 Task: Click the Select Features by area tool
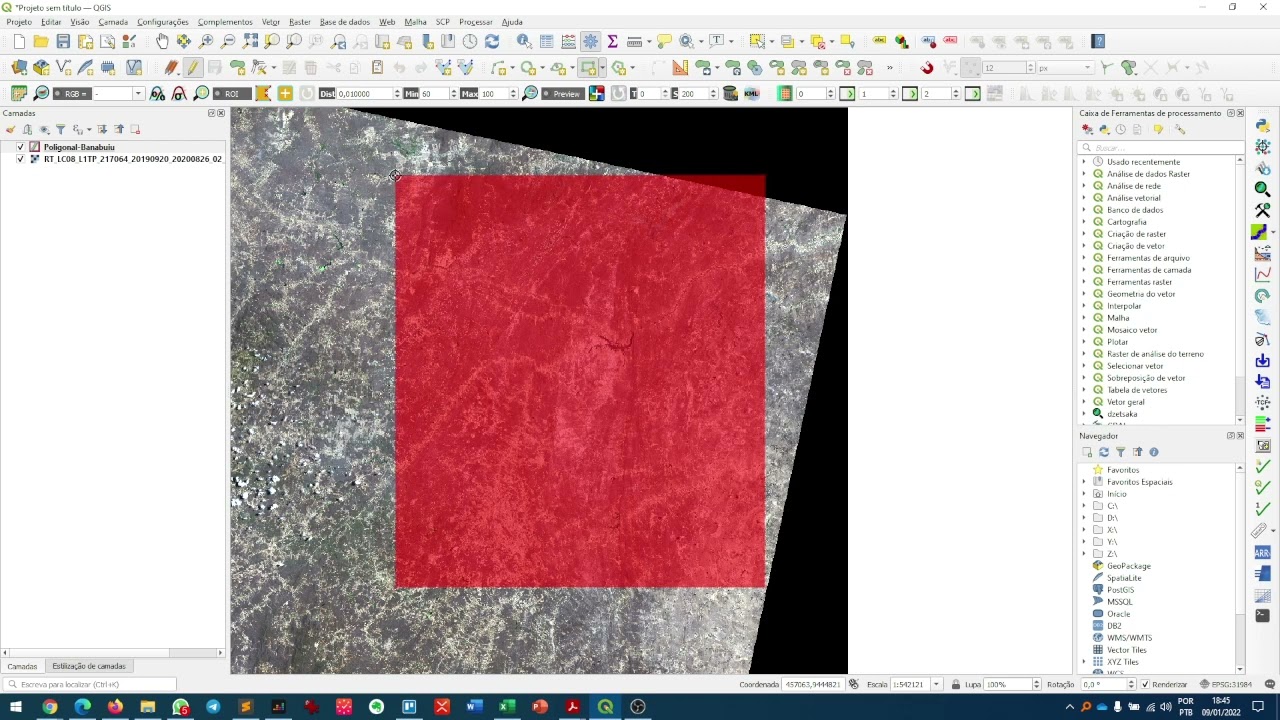pos(757,41)
